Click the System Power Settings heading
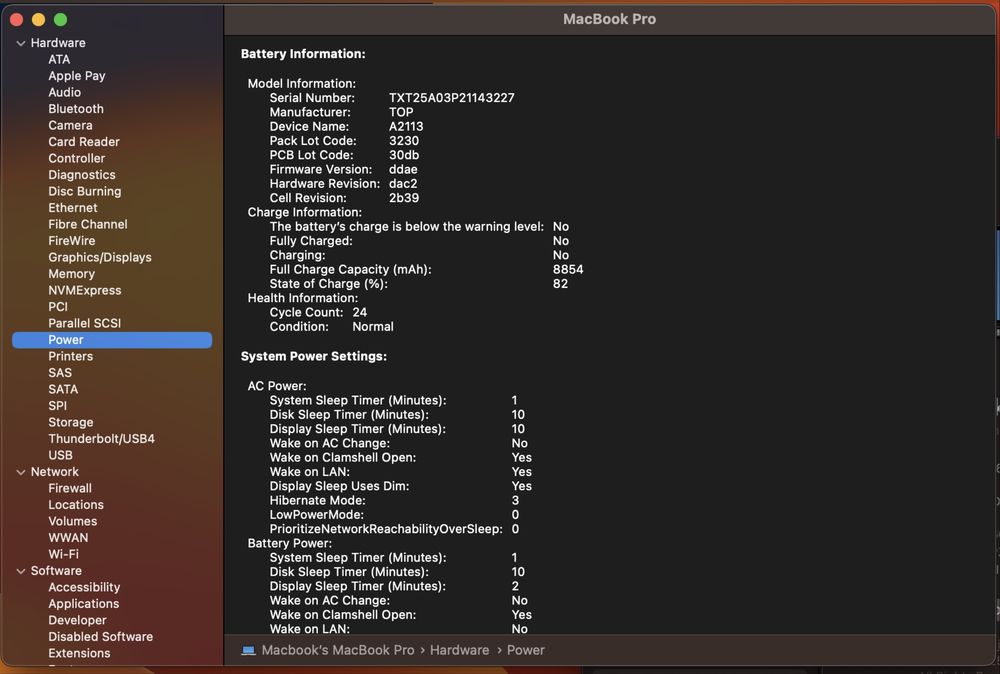This screenshot has width=1000, height=674. point(314,356)
